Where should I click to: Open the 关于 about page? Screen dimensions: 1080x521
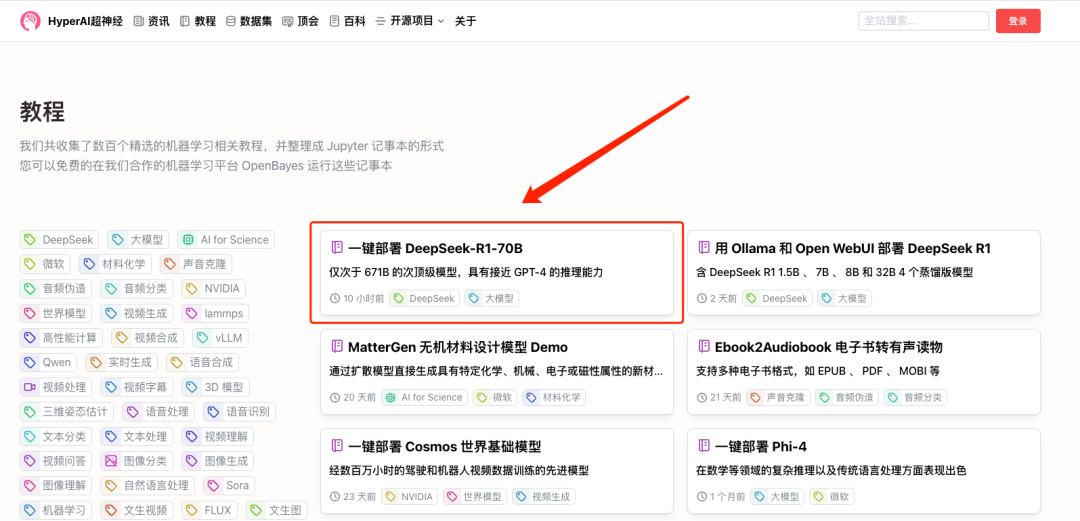coord(466,21)
